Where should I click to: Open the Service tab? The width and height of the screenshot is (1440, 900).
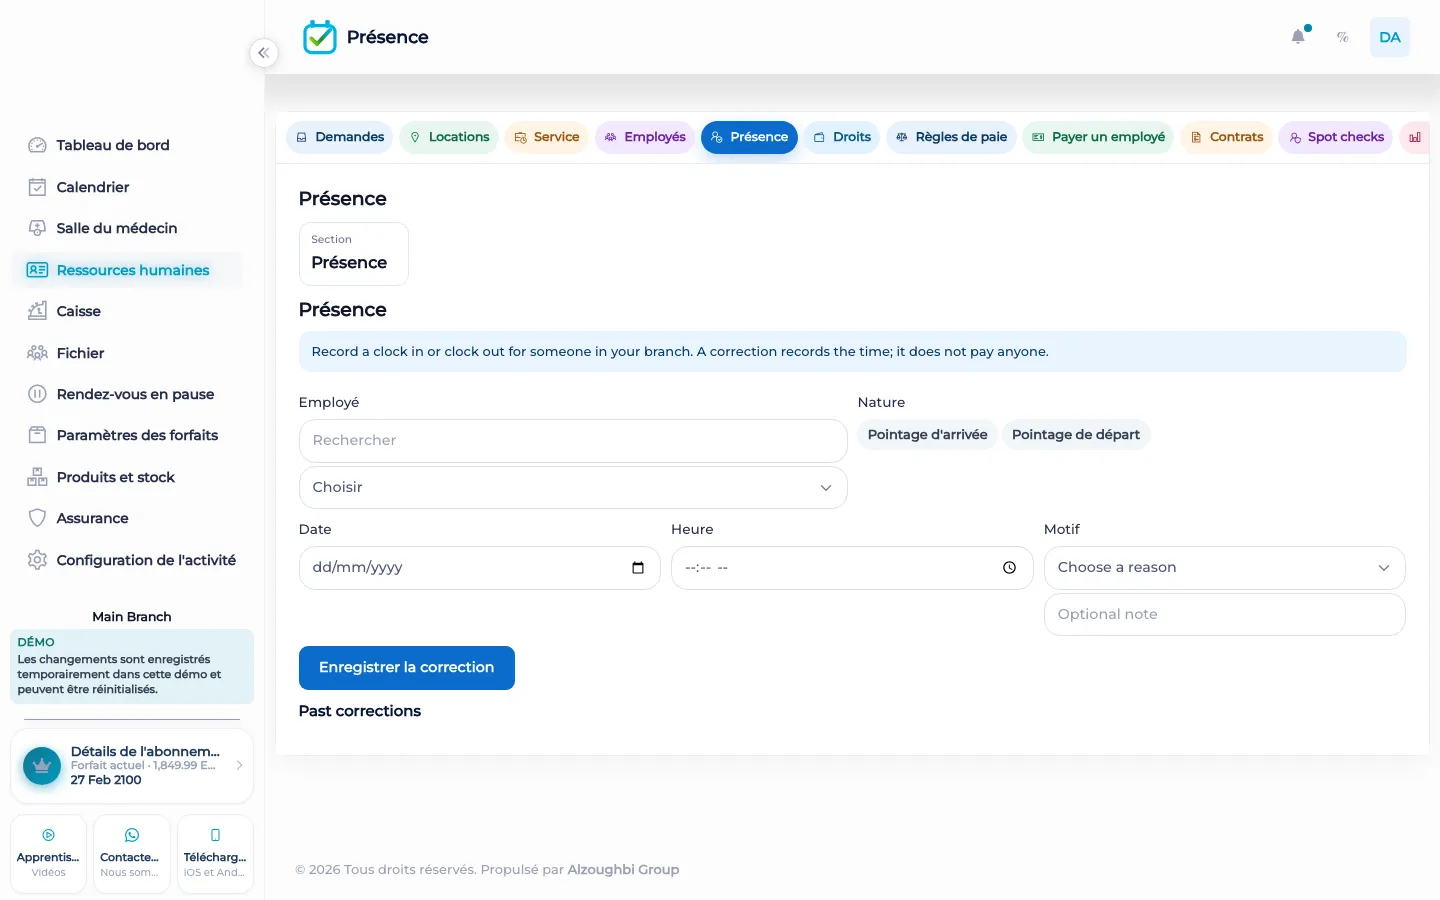(547, 137)
